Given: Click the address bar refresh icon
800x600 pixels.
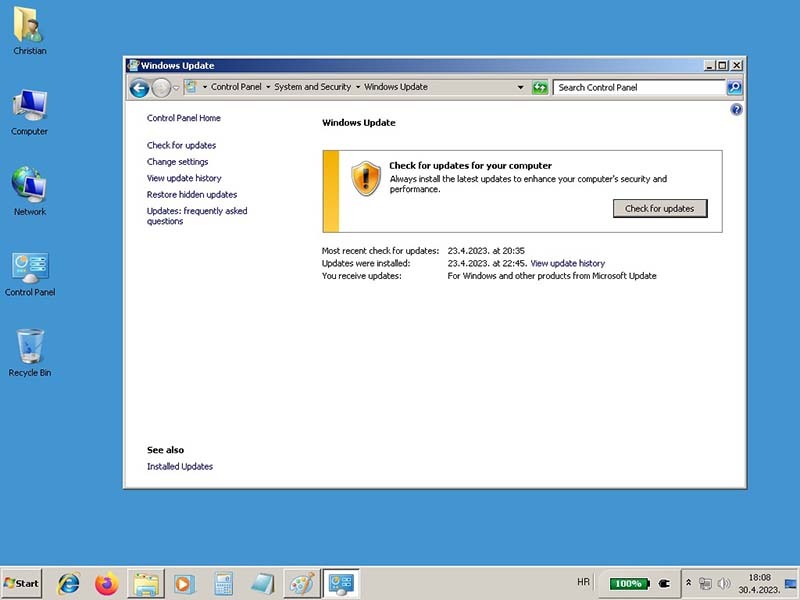Looking at the screenshot, I should point(541,88).
